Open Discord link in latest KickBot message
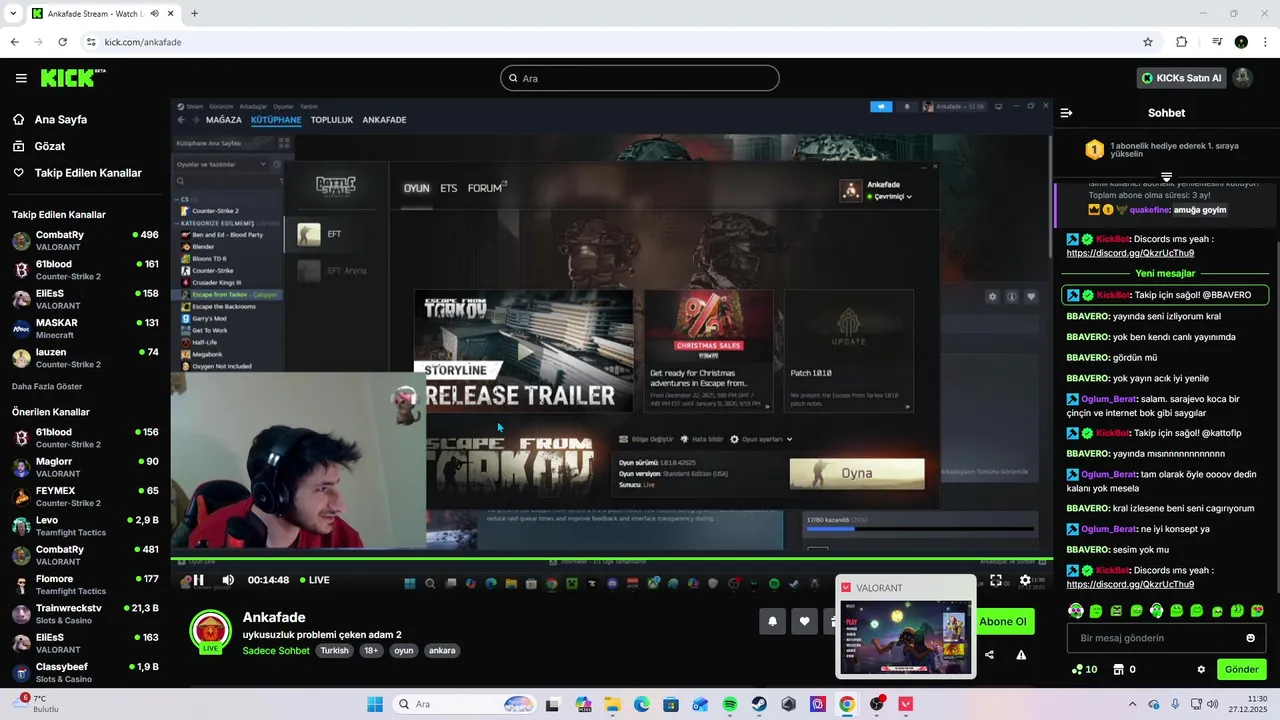This screenshot has height=720, width=1280. (x=1130, y=584)
